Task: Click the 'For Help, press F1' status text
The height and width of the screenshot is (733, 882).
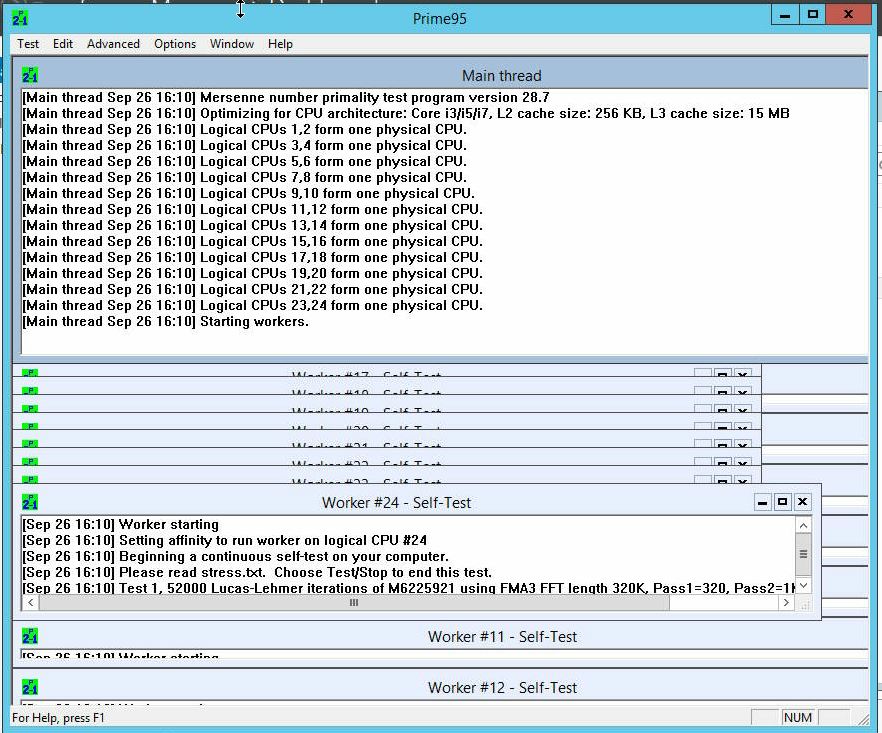Action: (x=58, y=718)
